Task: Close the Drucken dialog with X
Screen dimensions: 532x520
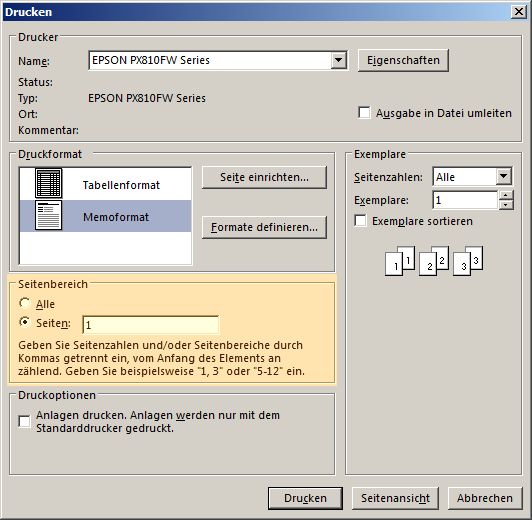Action: (x=519, y=12)
